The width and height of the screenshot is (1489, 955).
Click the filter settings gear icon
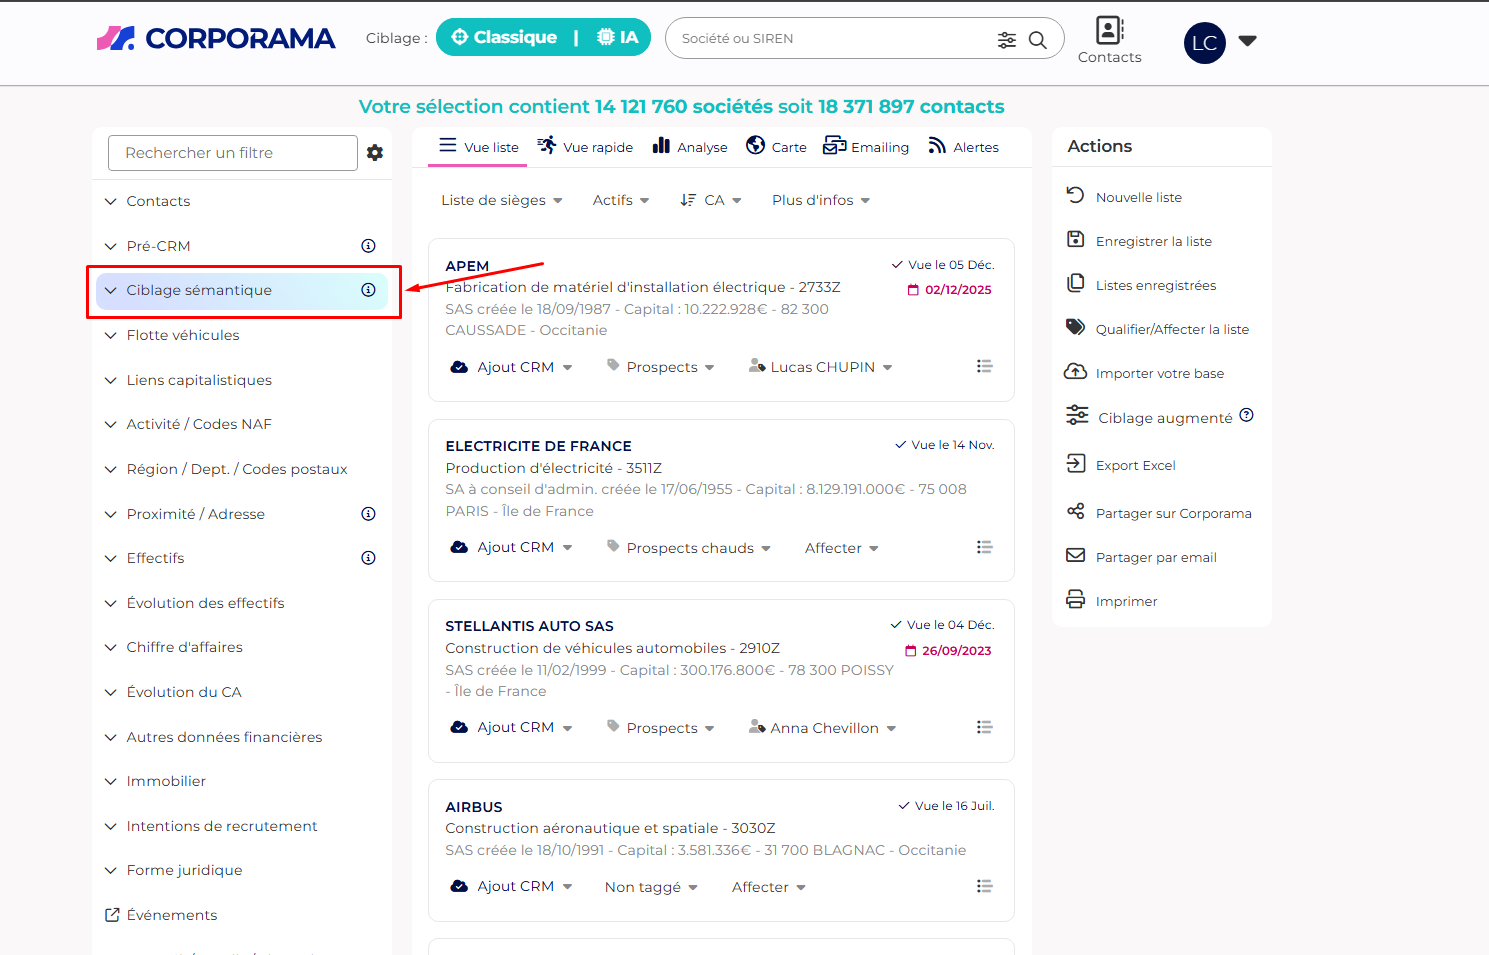tap(375, 153)
